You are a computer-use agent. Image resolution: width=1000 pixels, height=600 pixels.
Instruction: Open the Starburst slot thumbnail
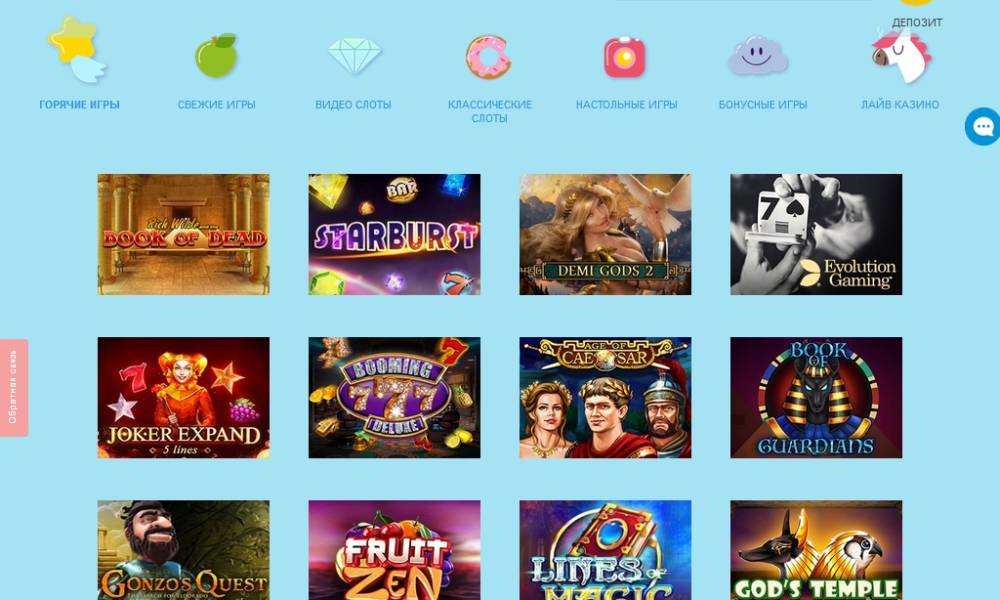(x=394, y=235)
